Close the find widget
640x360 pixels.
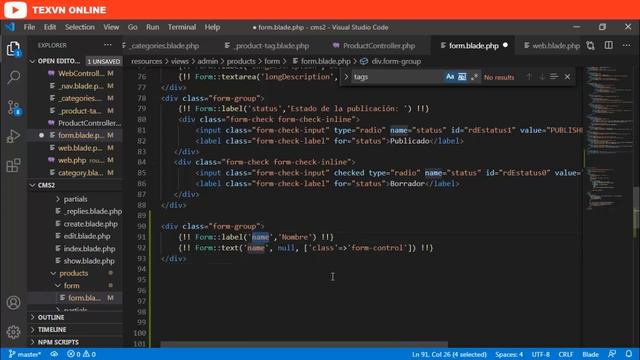tap(567, 77)
